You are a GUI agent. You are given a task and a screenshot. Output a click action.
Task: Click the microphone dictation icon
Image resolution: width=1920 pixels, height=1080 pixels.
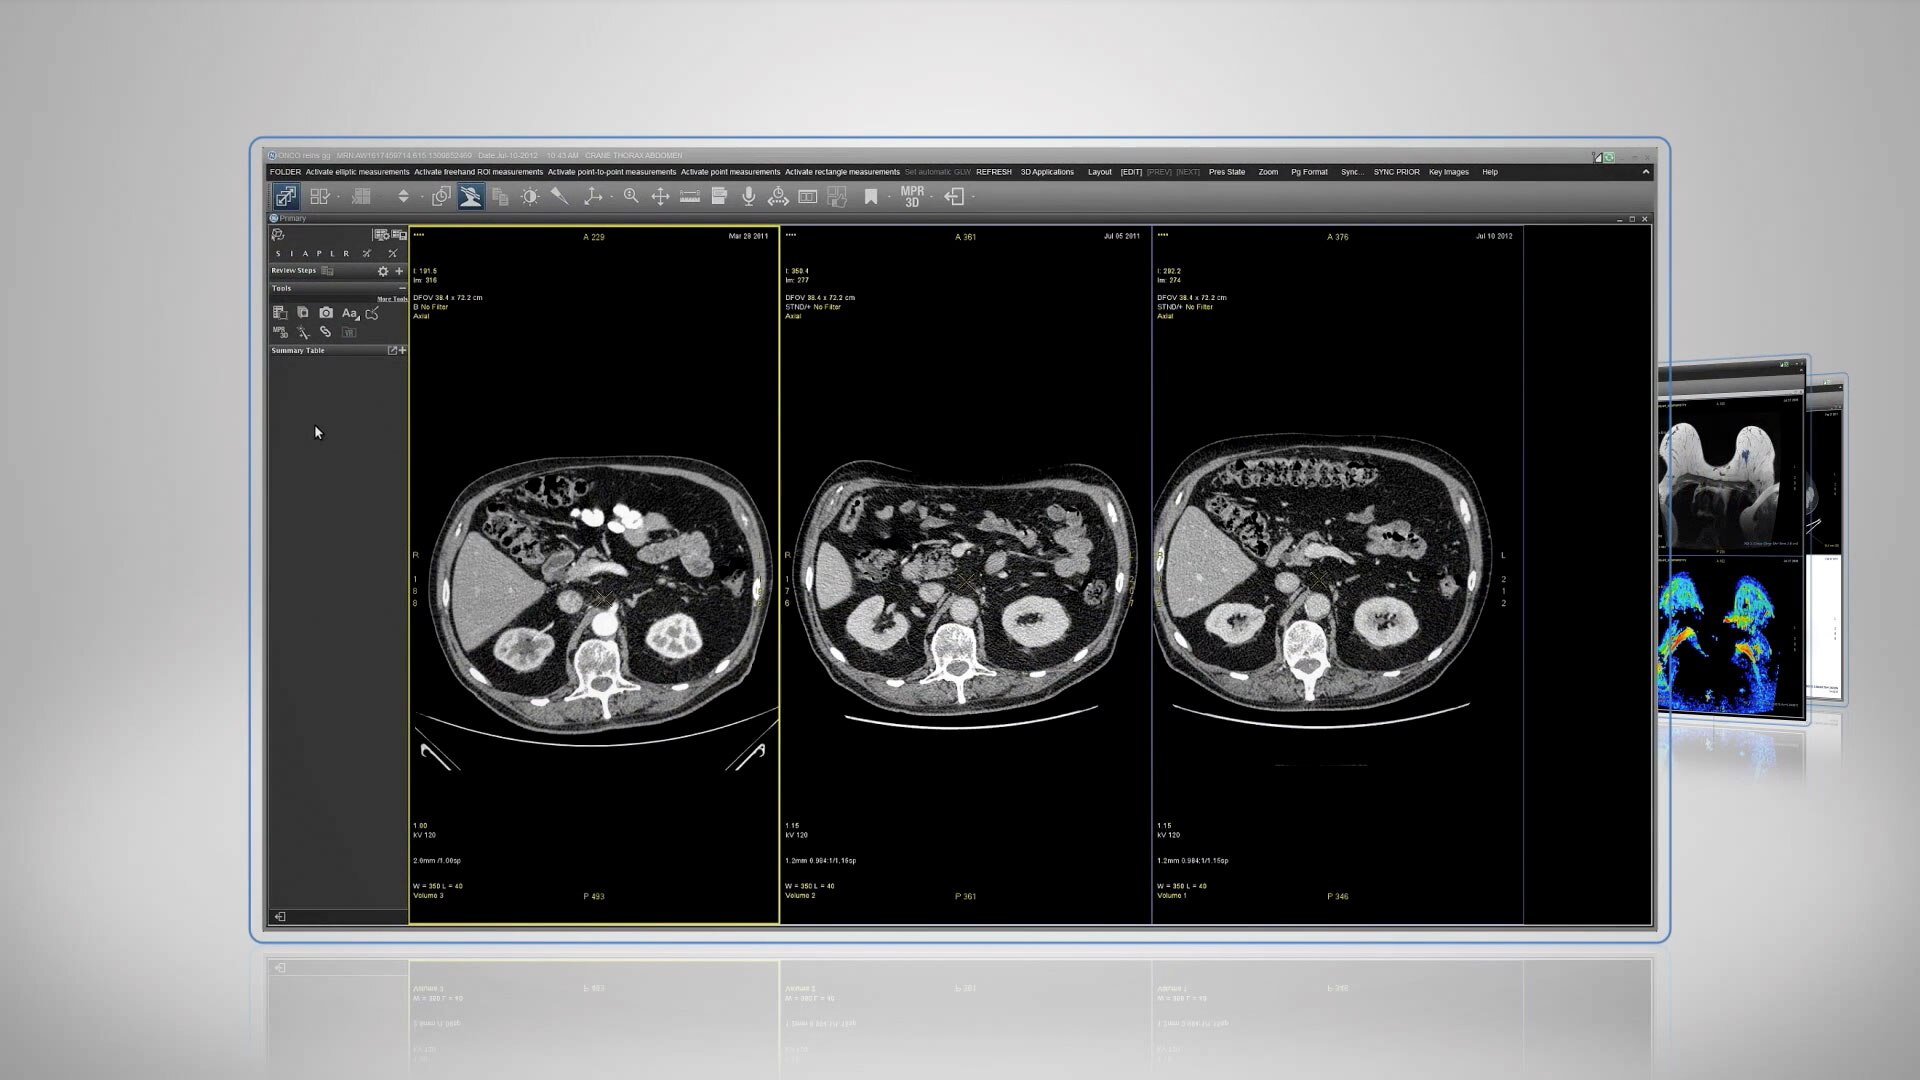pos(749,196)
